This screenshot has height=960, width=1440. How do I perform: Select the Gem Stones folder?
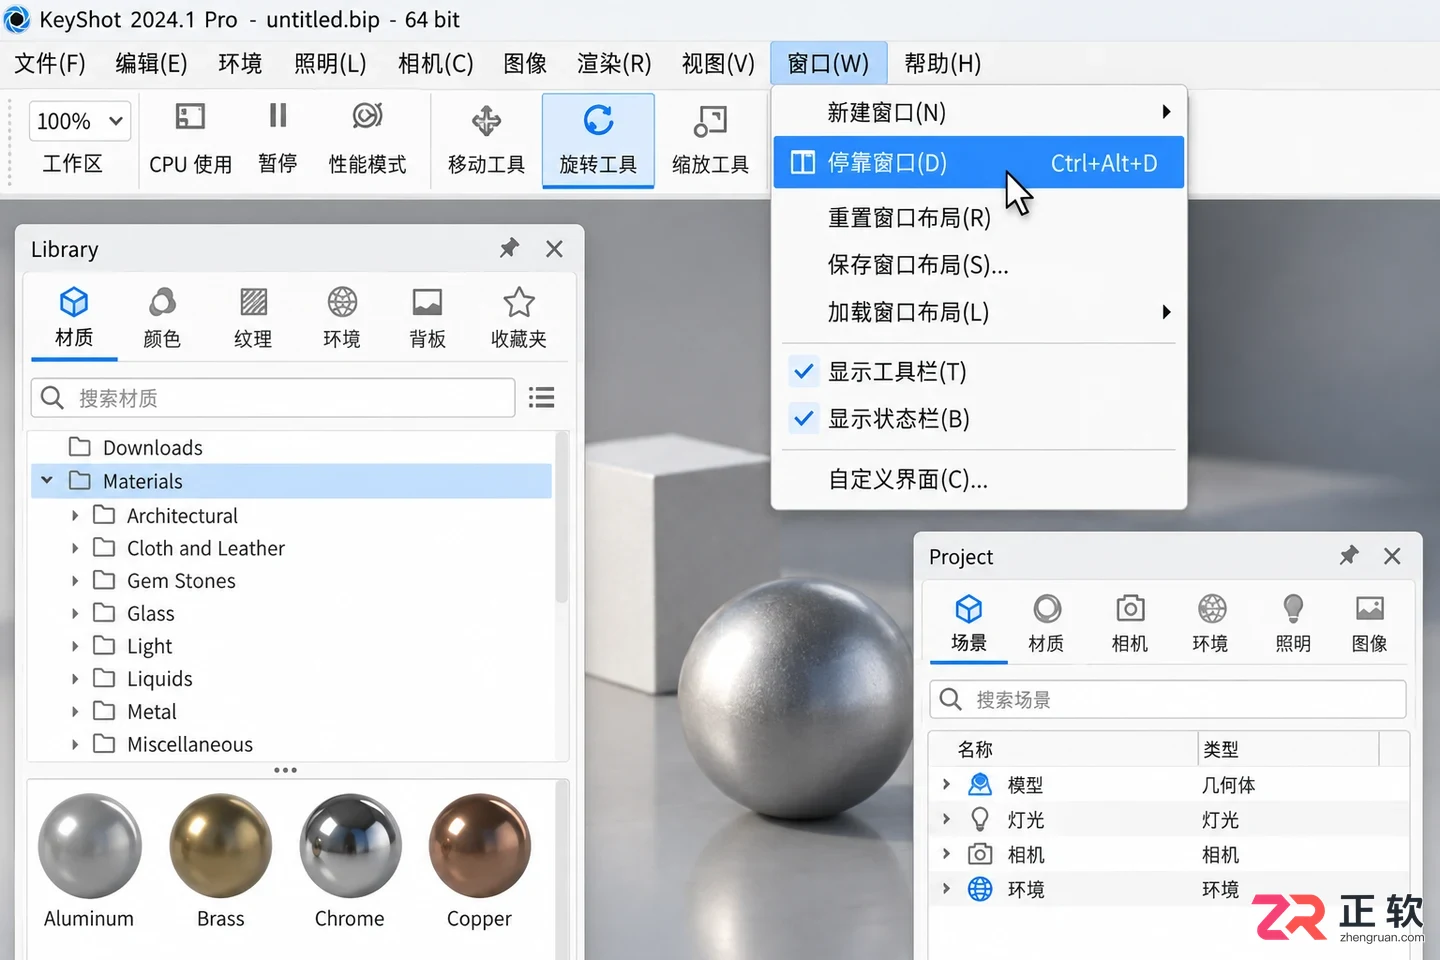(x=181, y=581)
